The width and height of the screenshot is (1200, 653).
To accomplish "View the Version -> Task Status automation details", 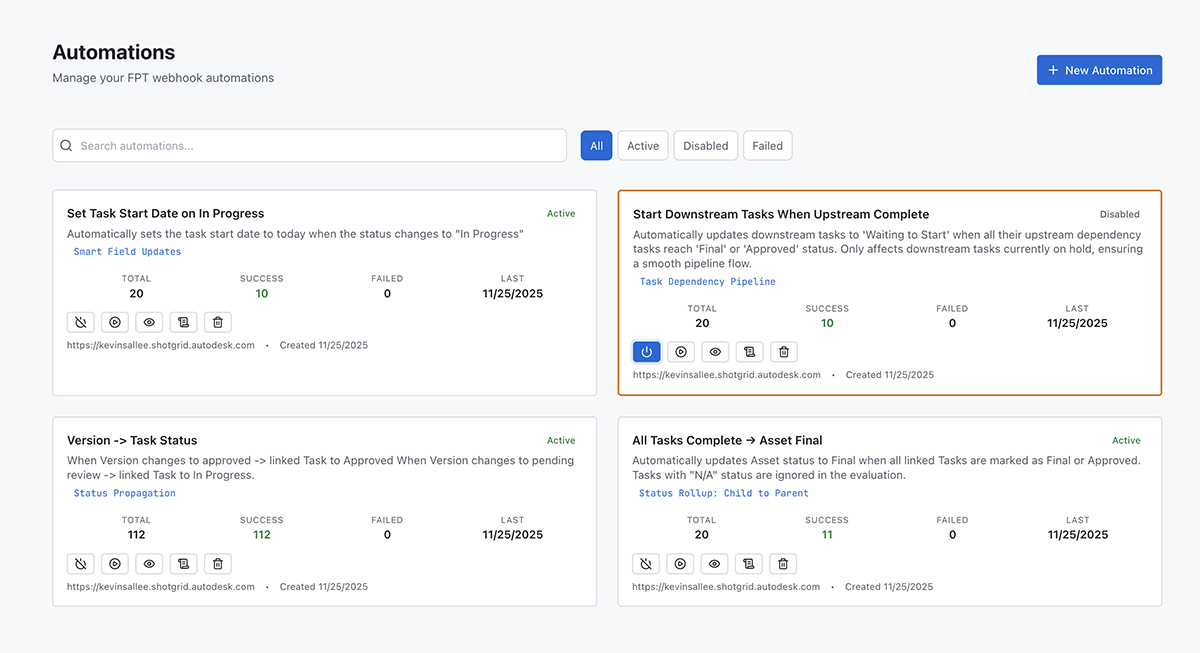I will pos(149,564).
